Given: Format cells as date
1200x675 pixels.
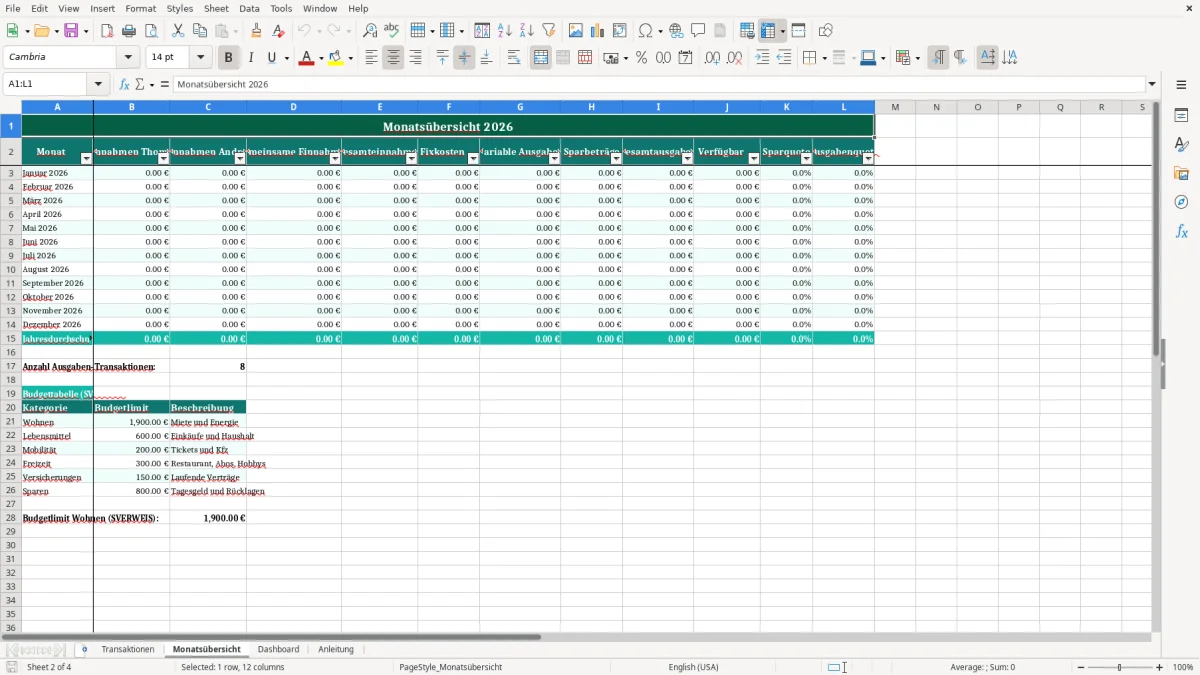Looking at the screenshot, I should [686, 58].
